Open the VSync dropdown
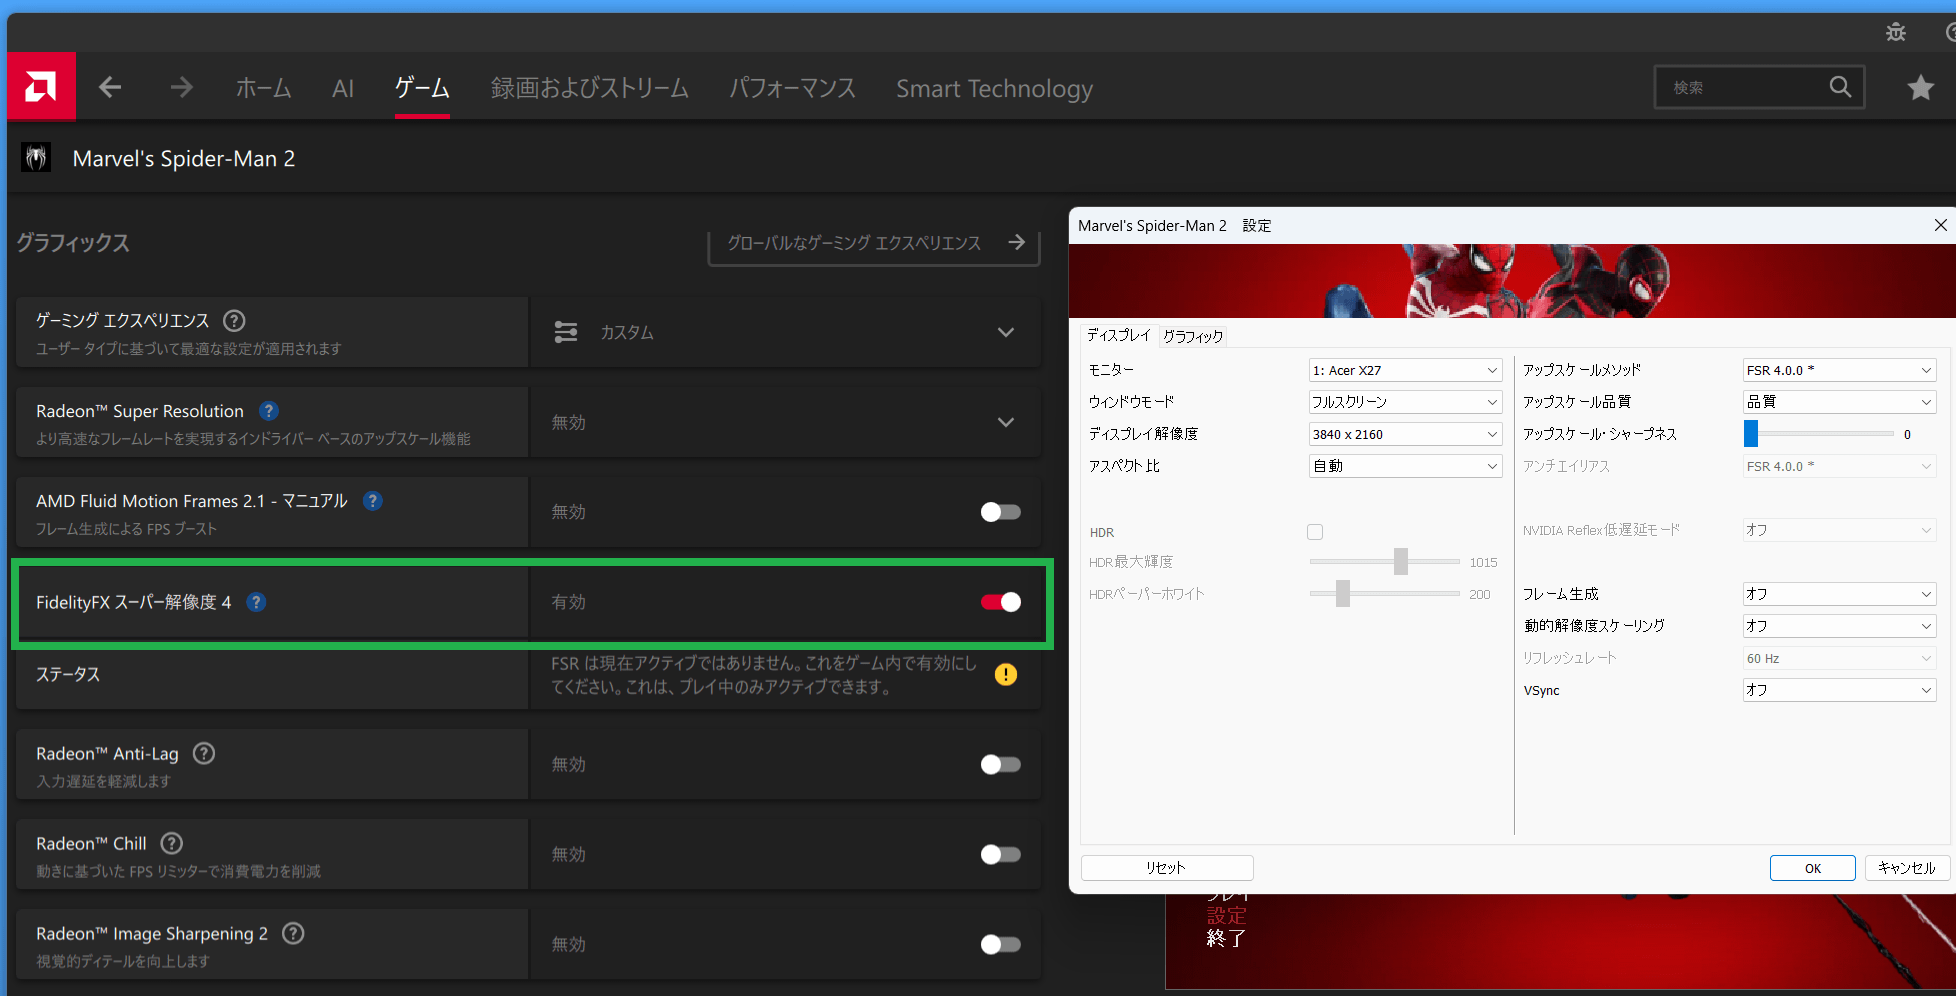Screen dimensions: 1956x996 pos(1839,690)
